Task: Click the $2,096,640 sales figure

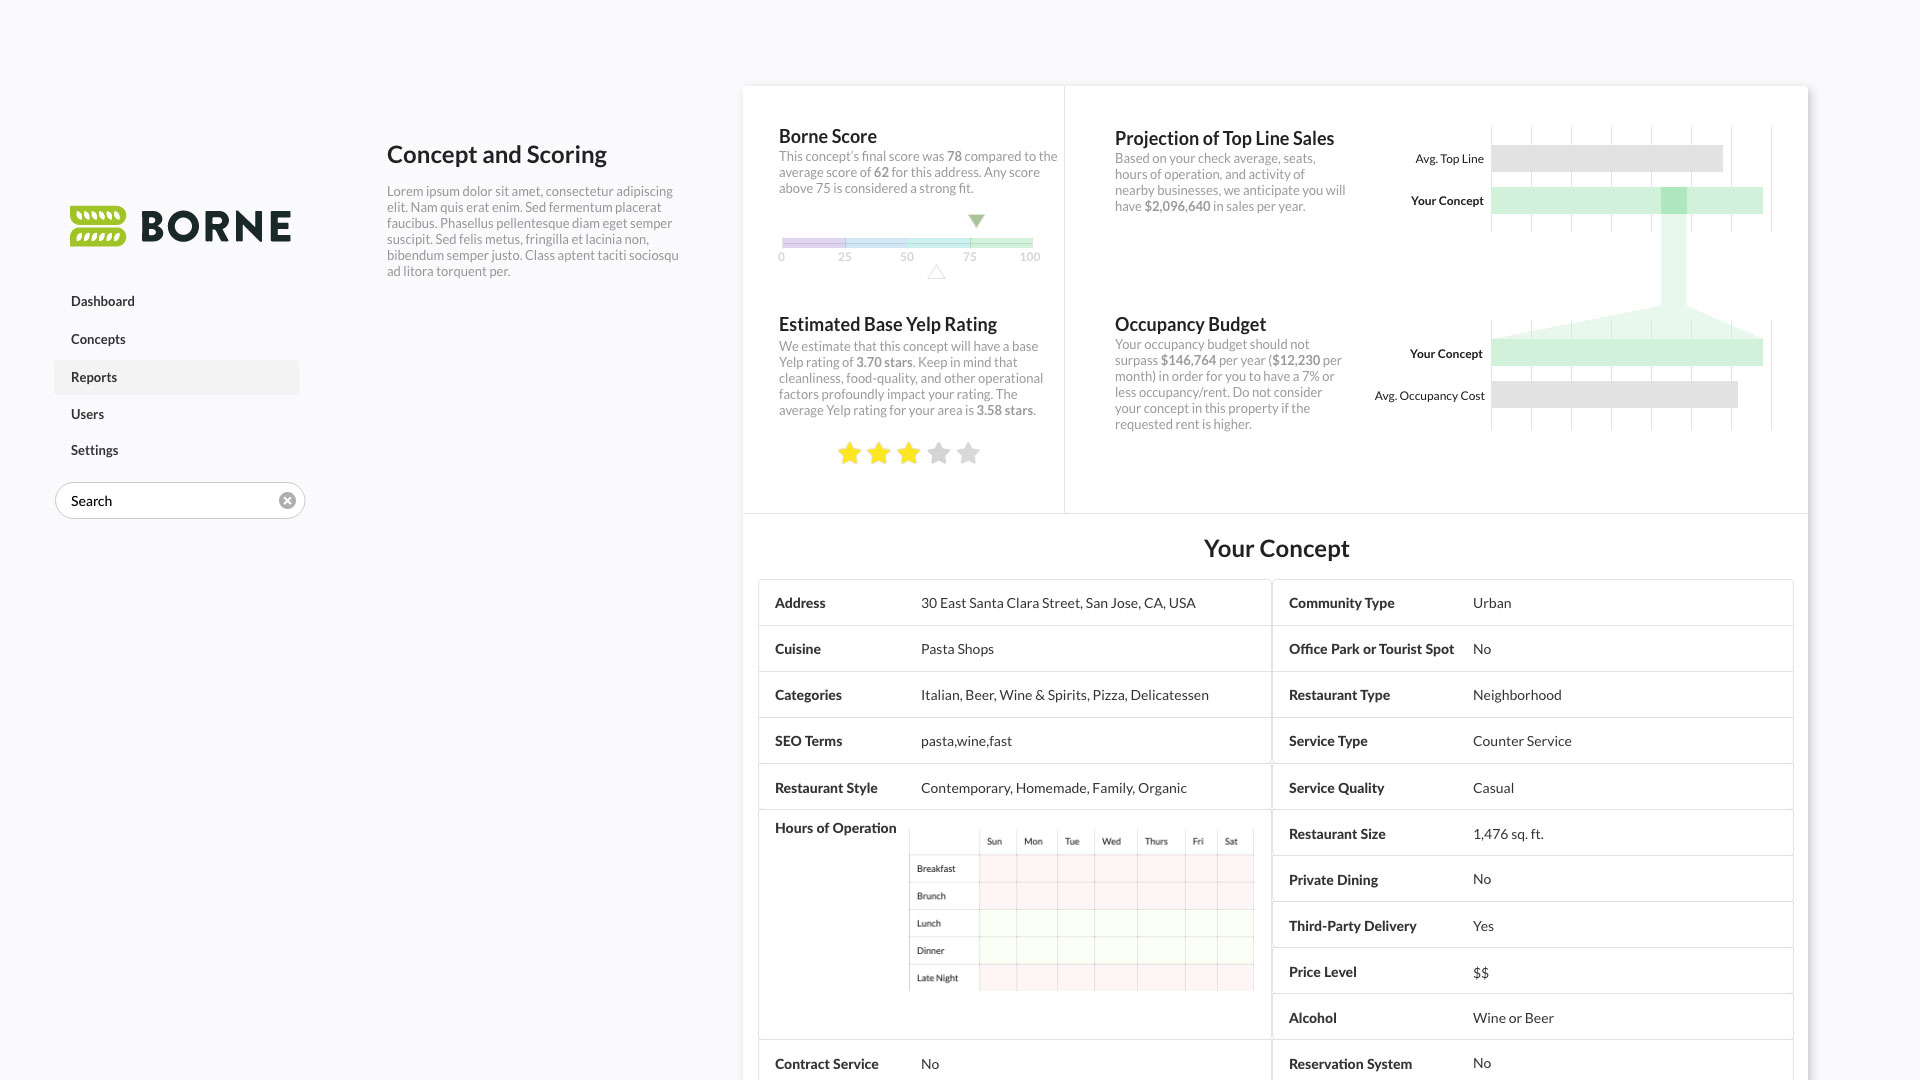Action: pyautogui.click(x=1177, y=206)
